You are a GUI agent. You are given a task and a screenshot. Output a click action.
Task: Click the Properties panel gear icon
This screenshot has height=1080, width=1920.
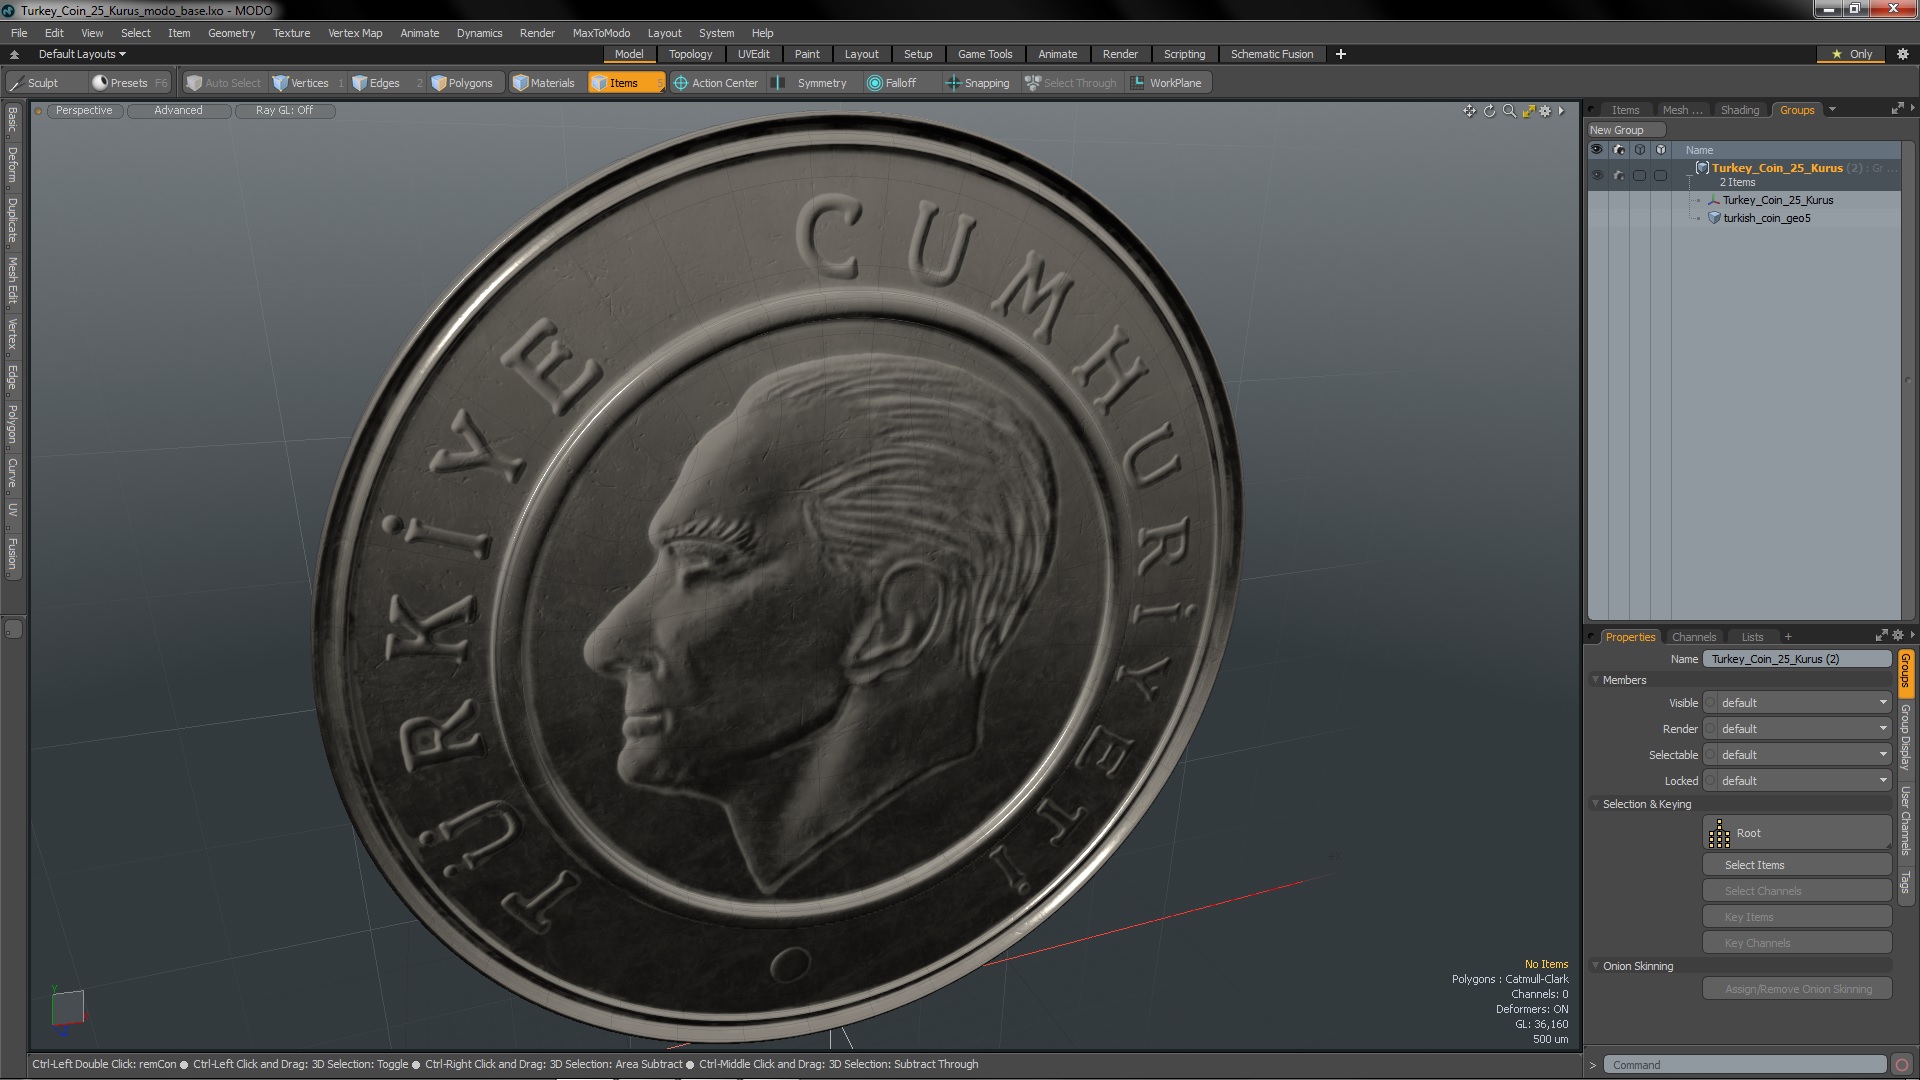(x=1897, y=636)
